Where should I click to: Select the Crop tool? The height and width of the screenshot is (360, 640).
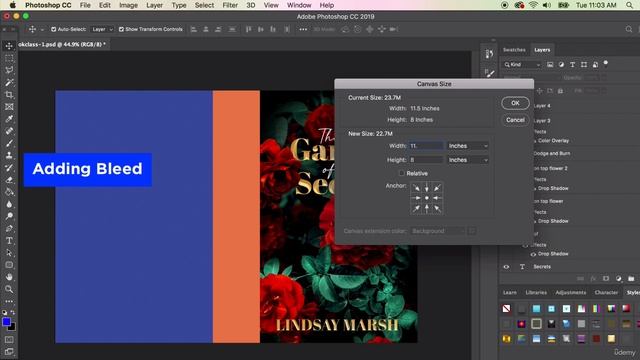(9, 95)
